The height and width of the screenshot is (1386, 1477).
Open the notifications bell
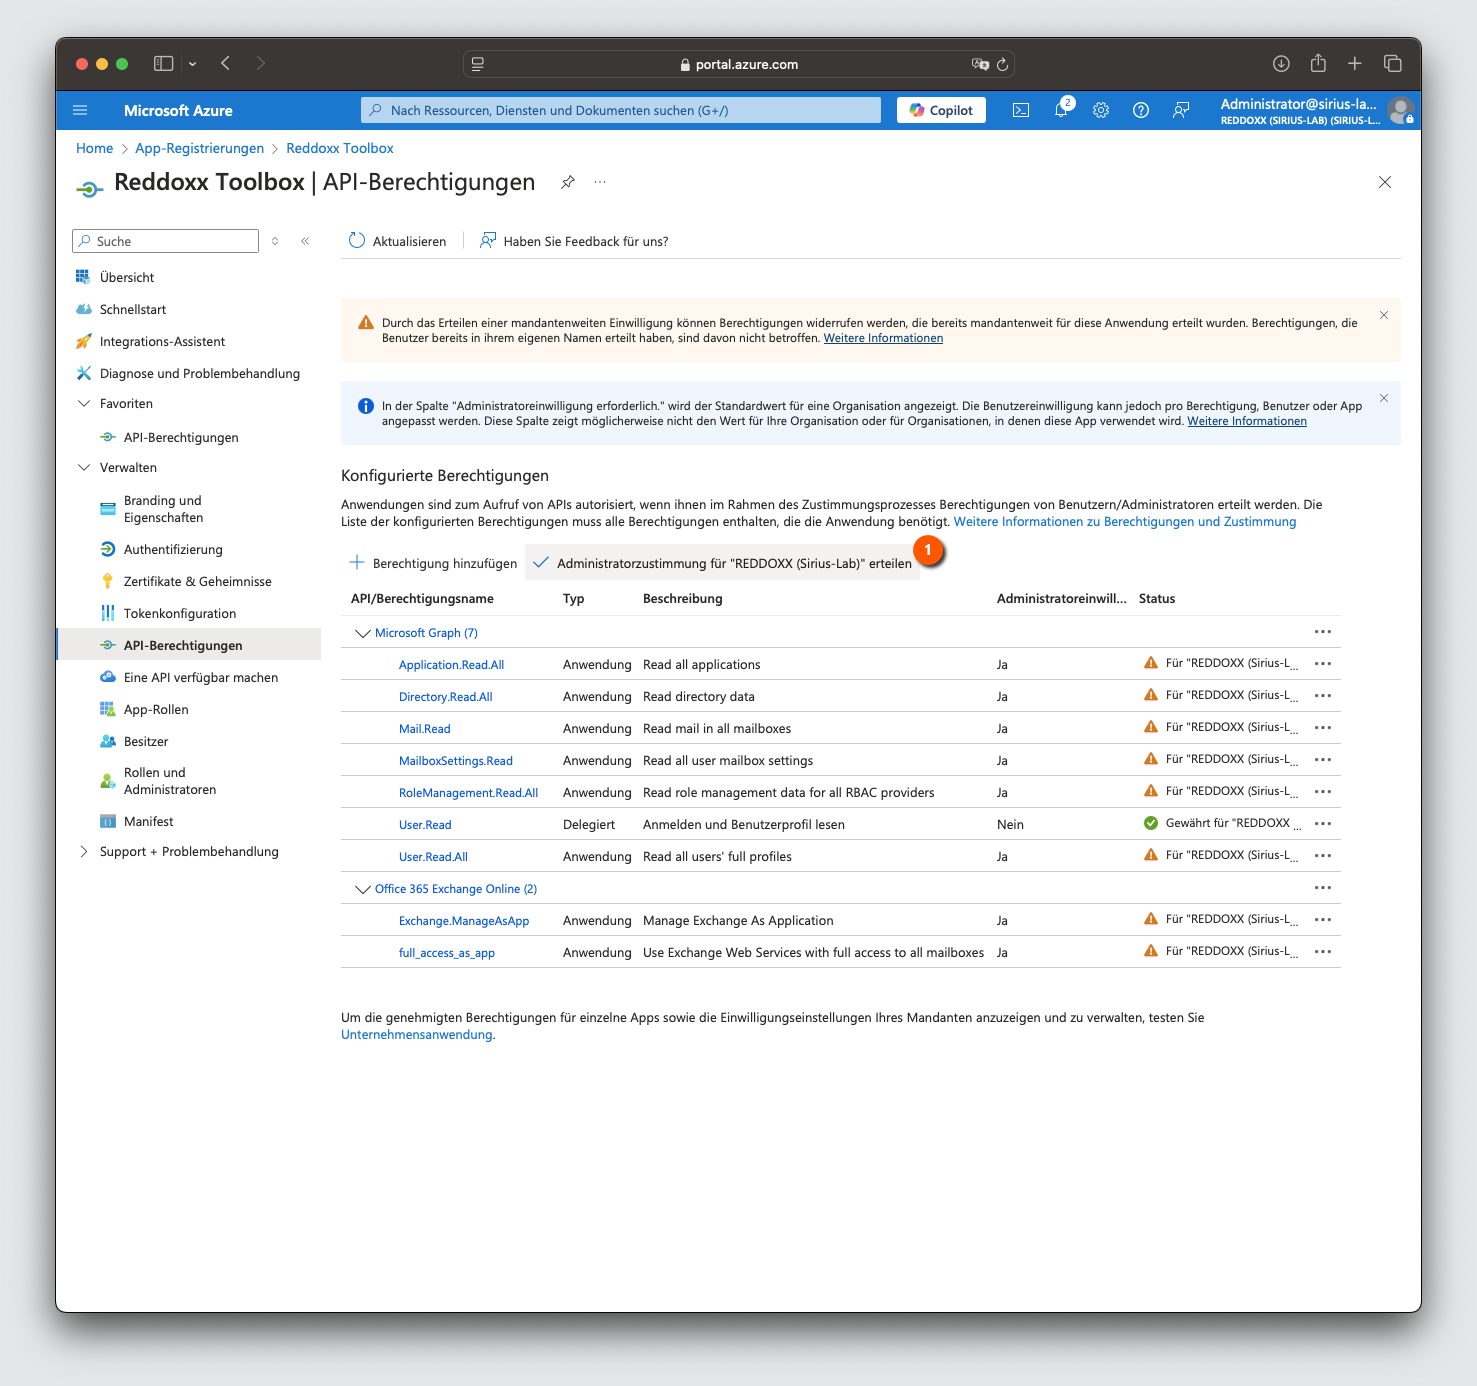pyautogui.click(x=1061, y=110)
